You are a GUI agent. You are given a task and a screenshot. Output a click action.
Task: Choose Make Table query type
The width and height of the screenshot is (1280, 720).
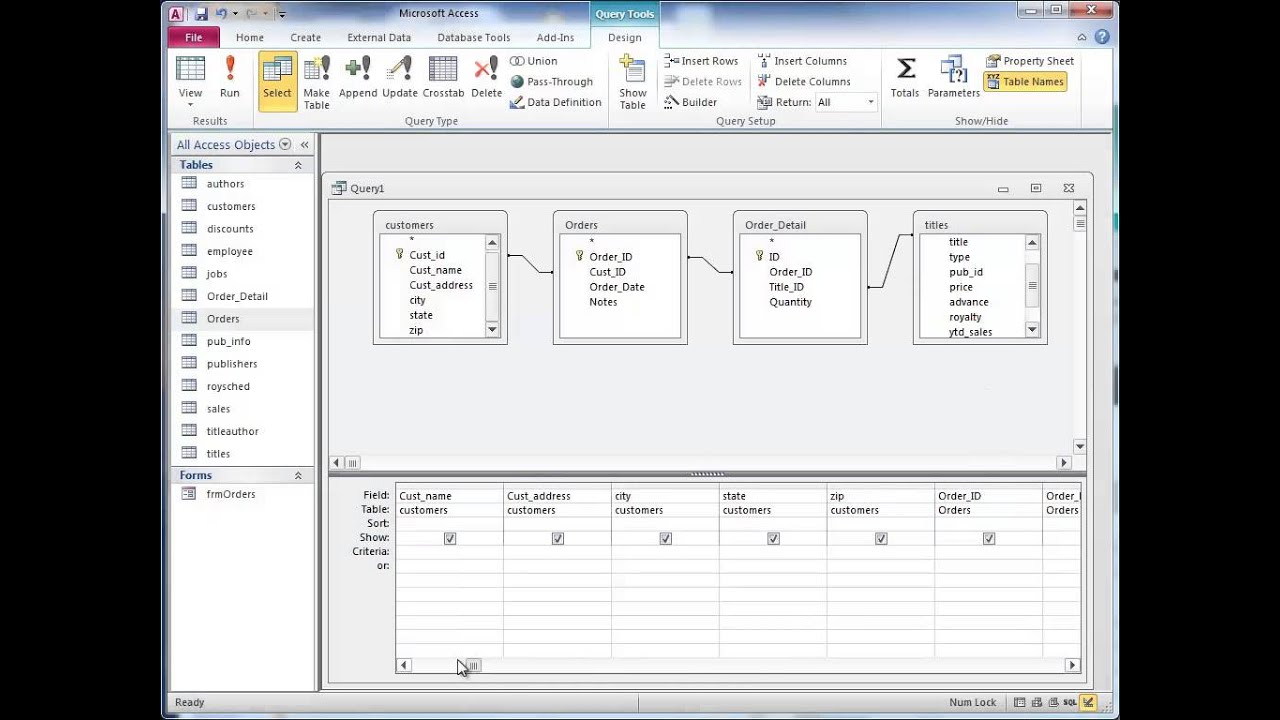click(x=316, y=81)
